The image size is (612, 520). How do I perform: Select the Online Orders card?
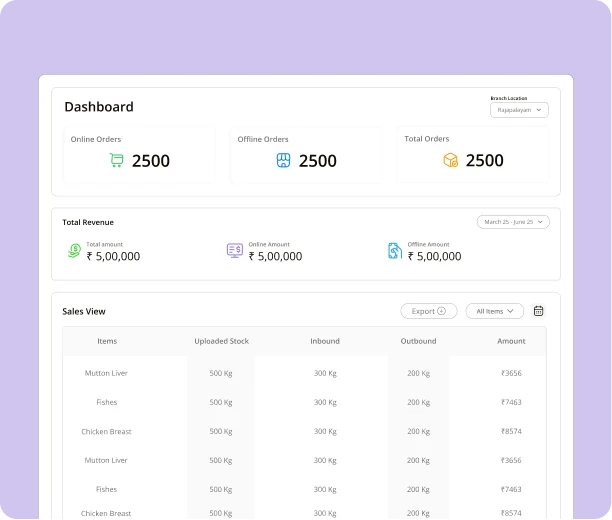click(139, 155)
